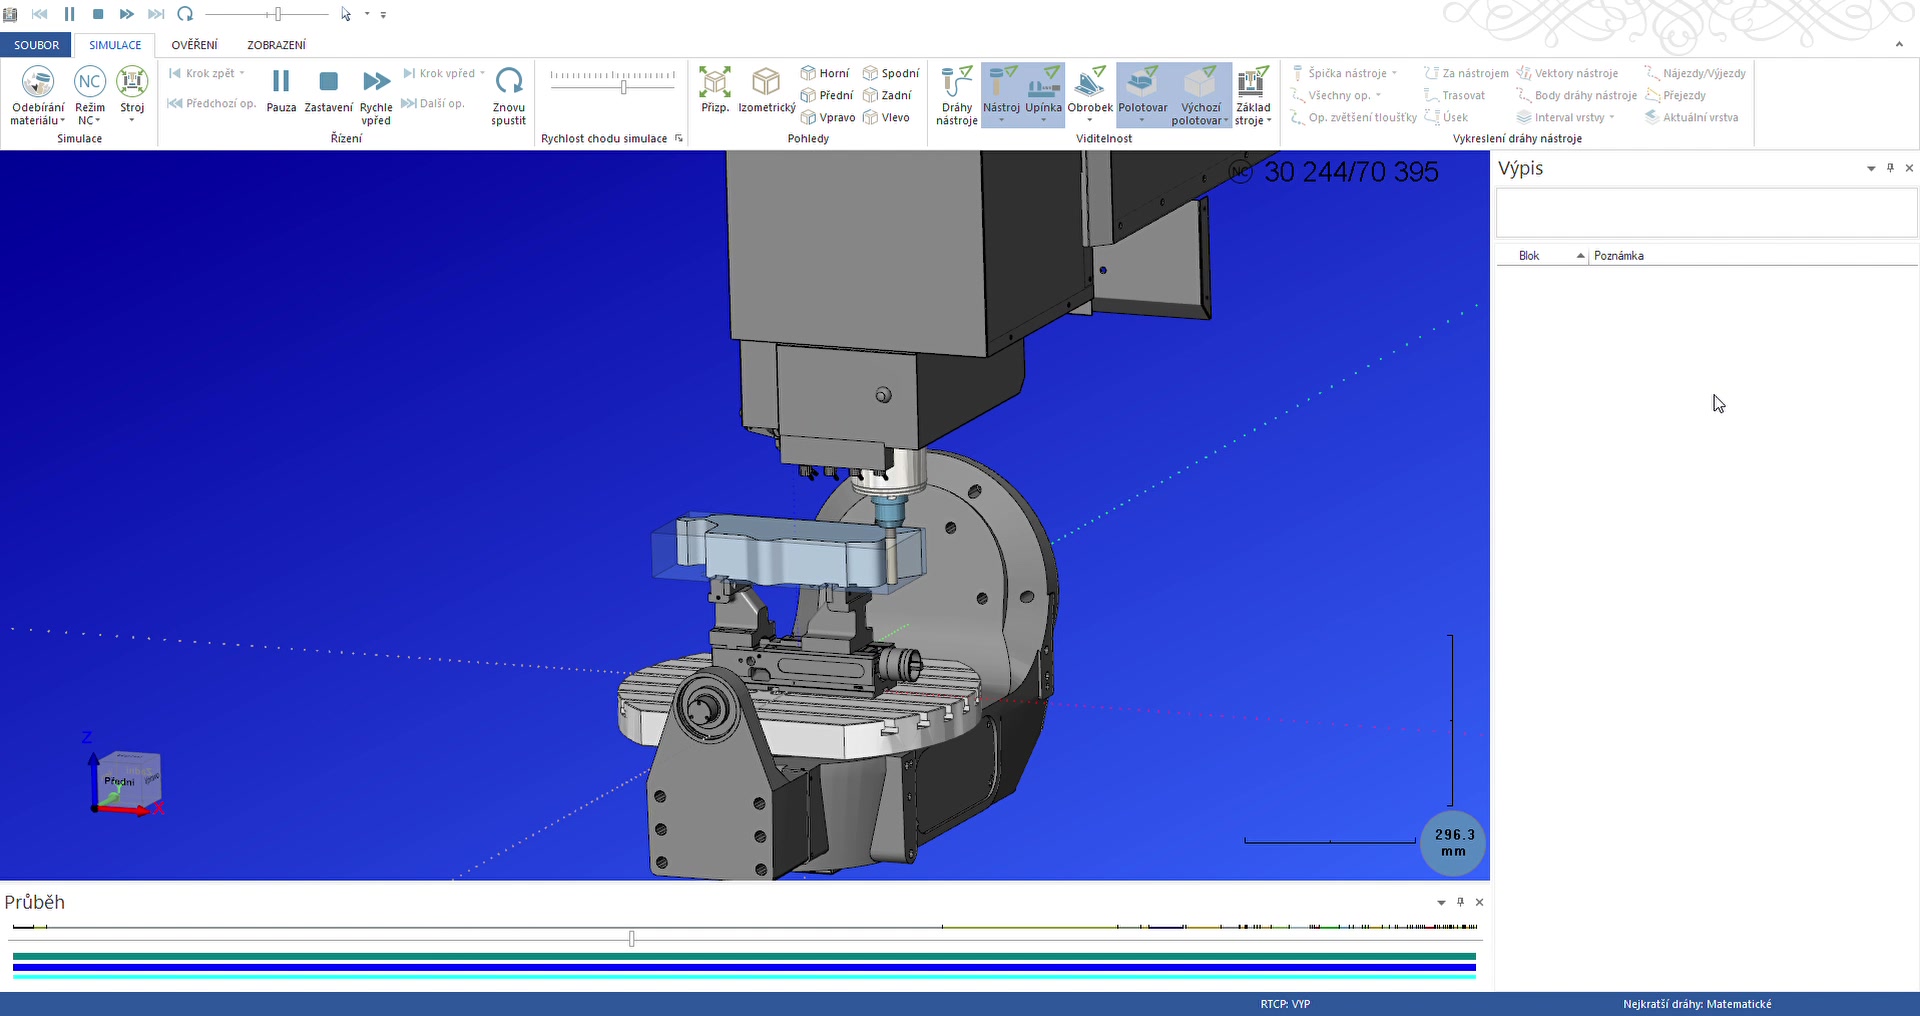This screenshot has height=1016, width=1920.
Task: Switch to the OVĚŘENÍ tab
Action: pos(194,45)
